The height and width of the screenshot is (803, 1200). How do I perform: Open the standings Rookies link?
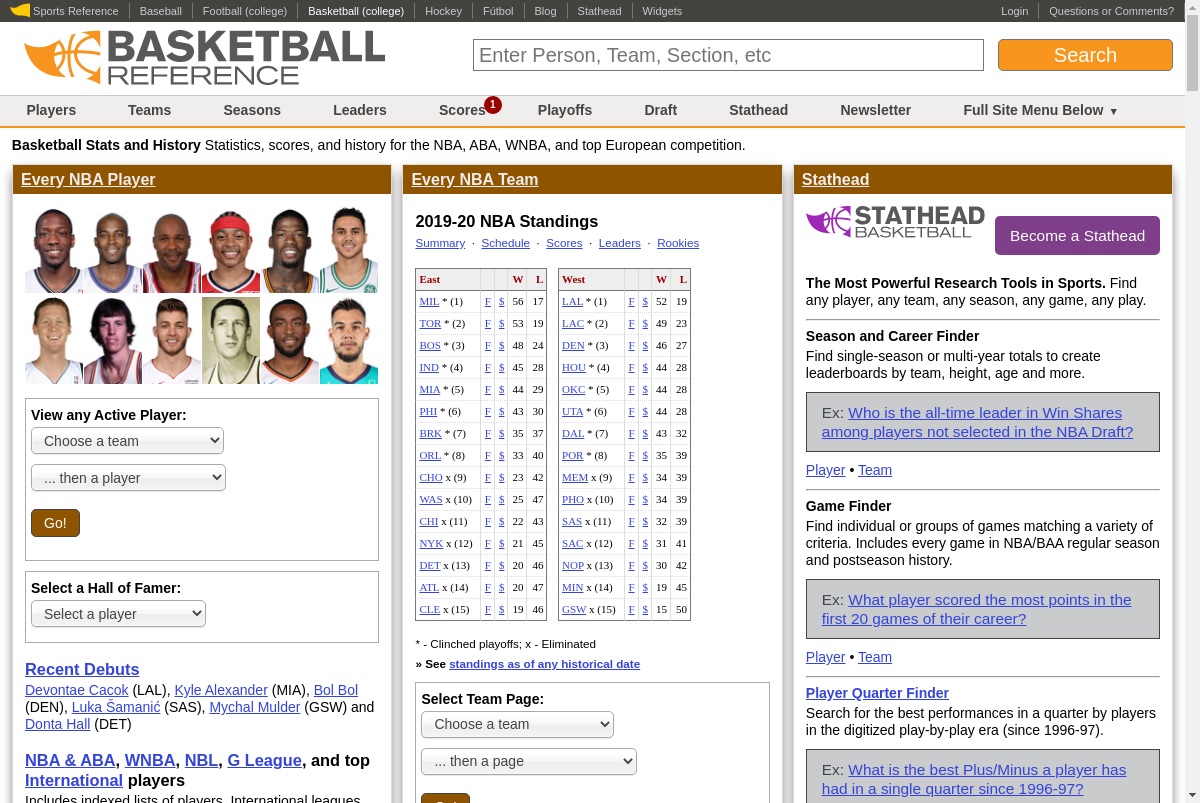click(x=678, y=243)
